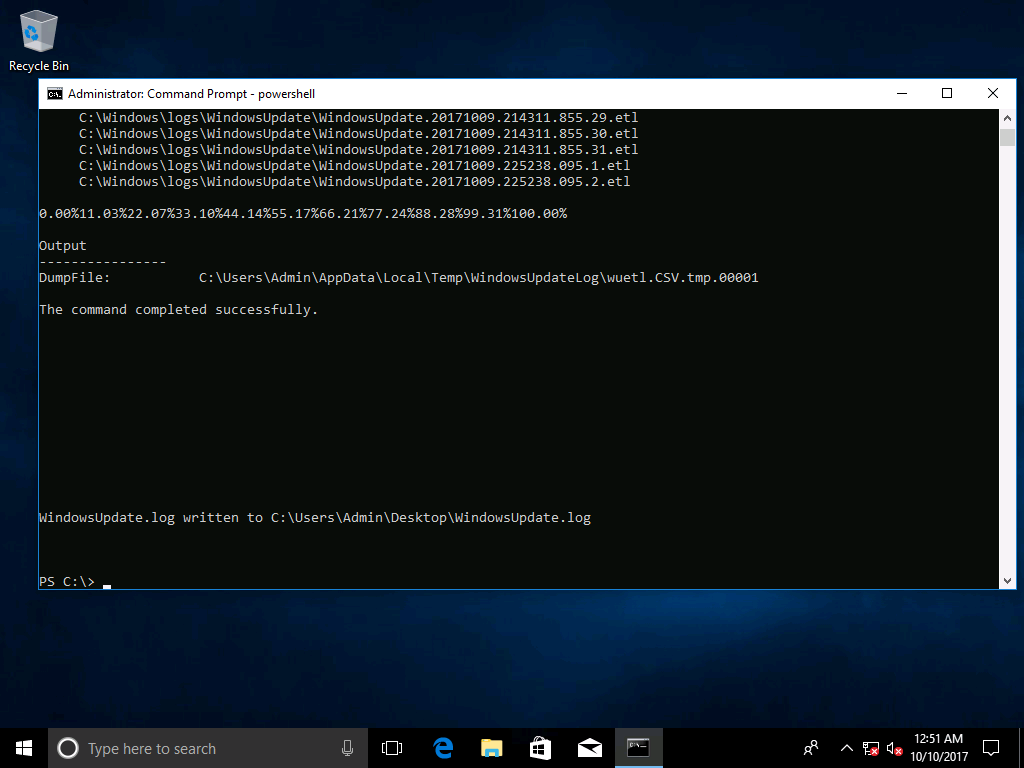
Task: Start Cortana voice search with the microphone
Action: [x=347, y=747]
